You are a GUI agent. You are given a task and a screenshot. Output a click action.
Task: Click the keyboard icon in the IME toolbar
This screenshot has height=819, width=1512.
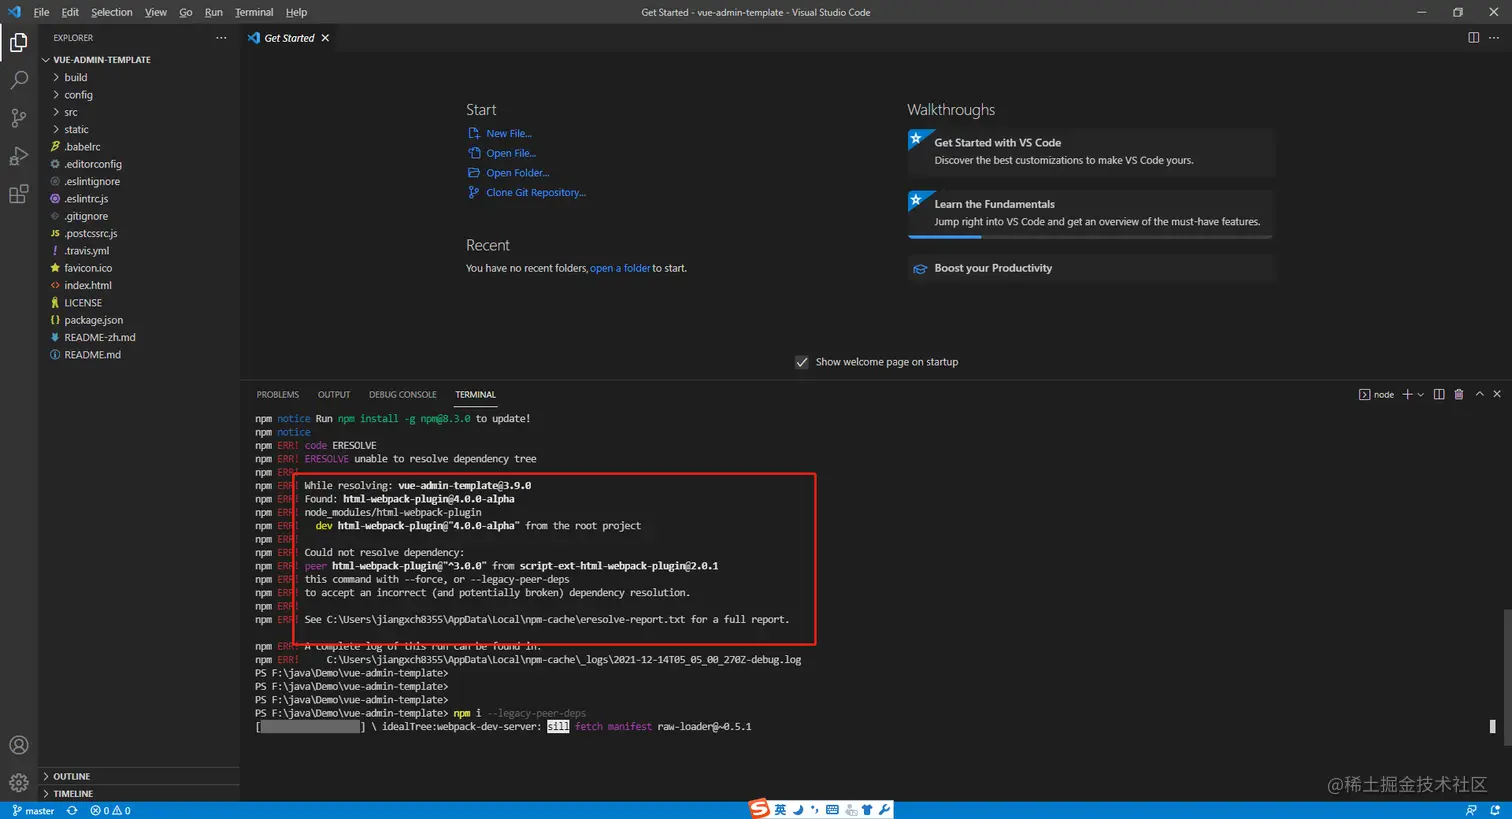pos(832,810)
